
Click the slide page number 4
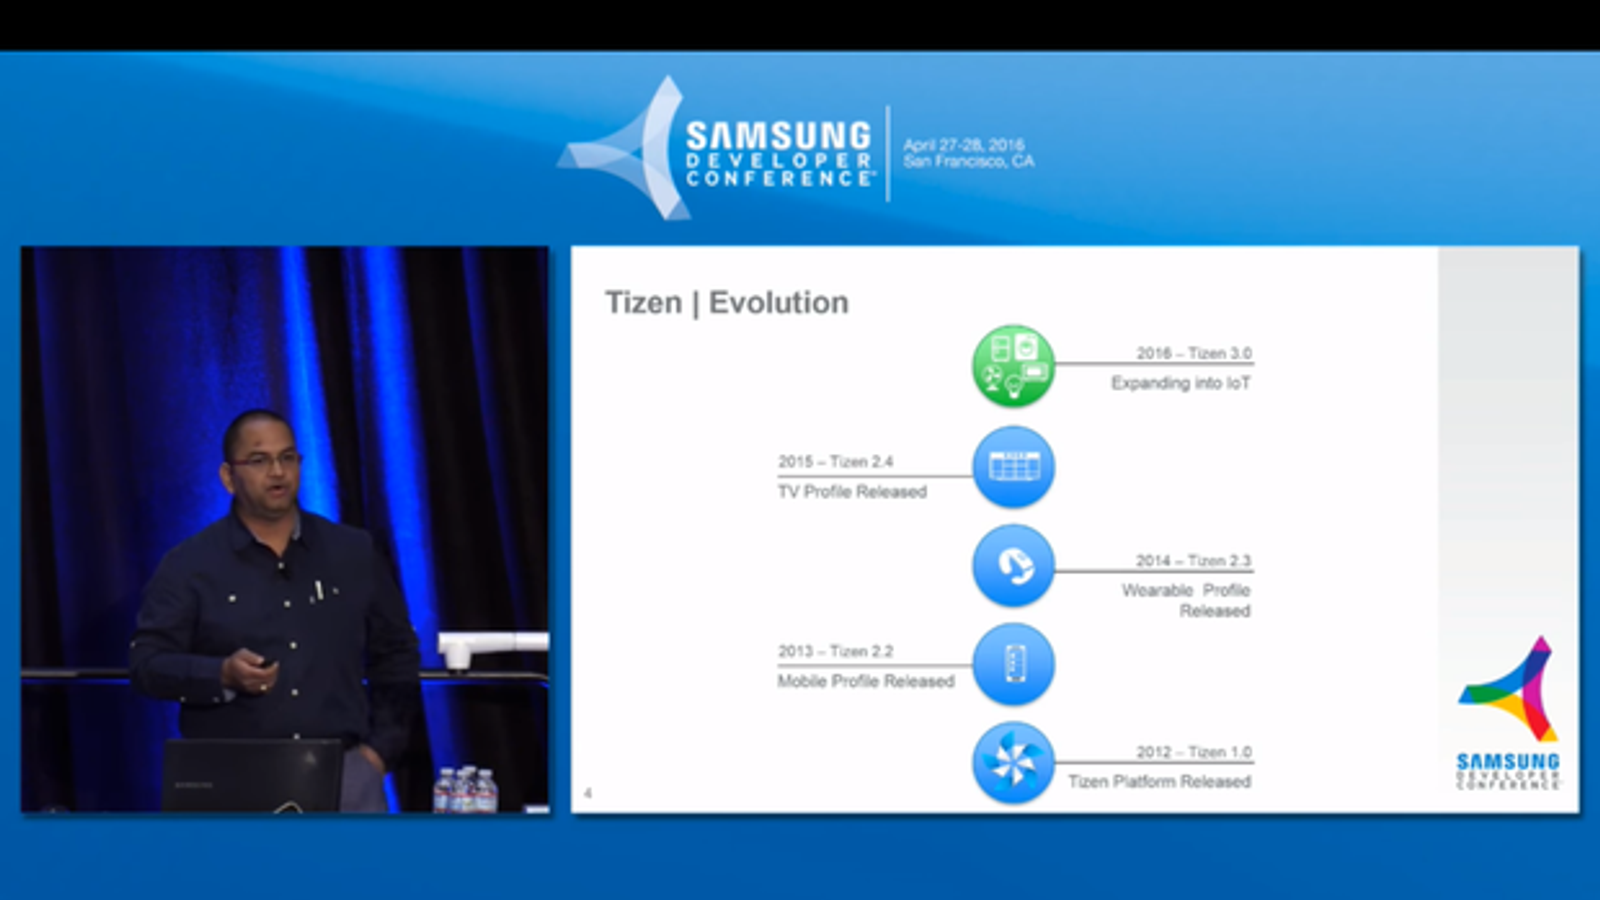588,793
